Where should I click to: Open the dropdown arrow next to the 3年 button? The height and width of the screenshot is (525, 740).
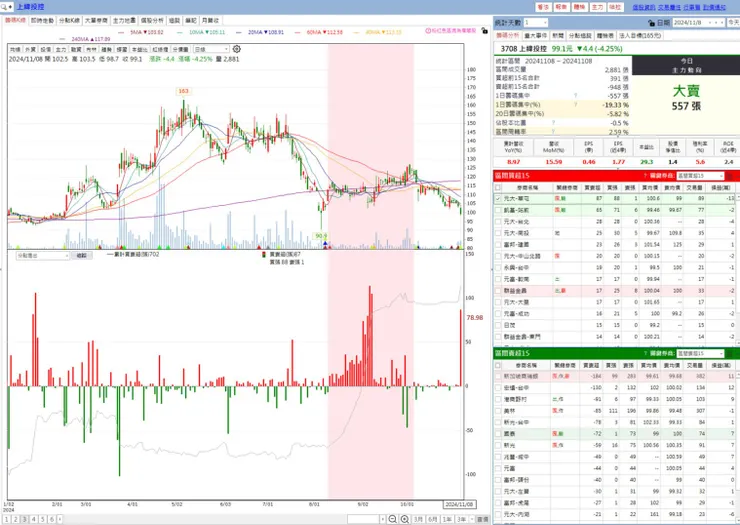471,519
